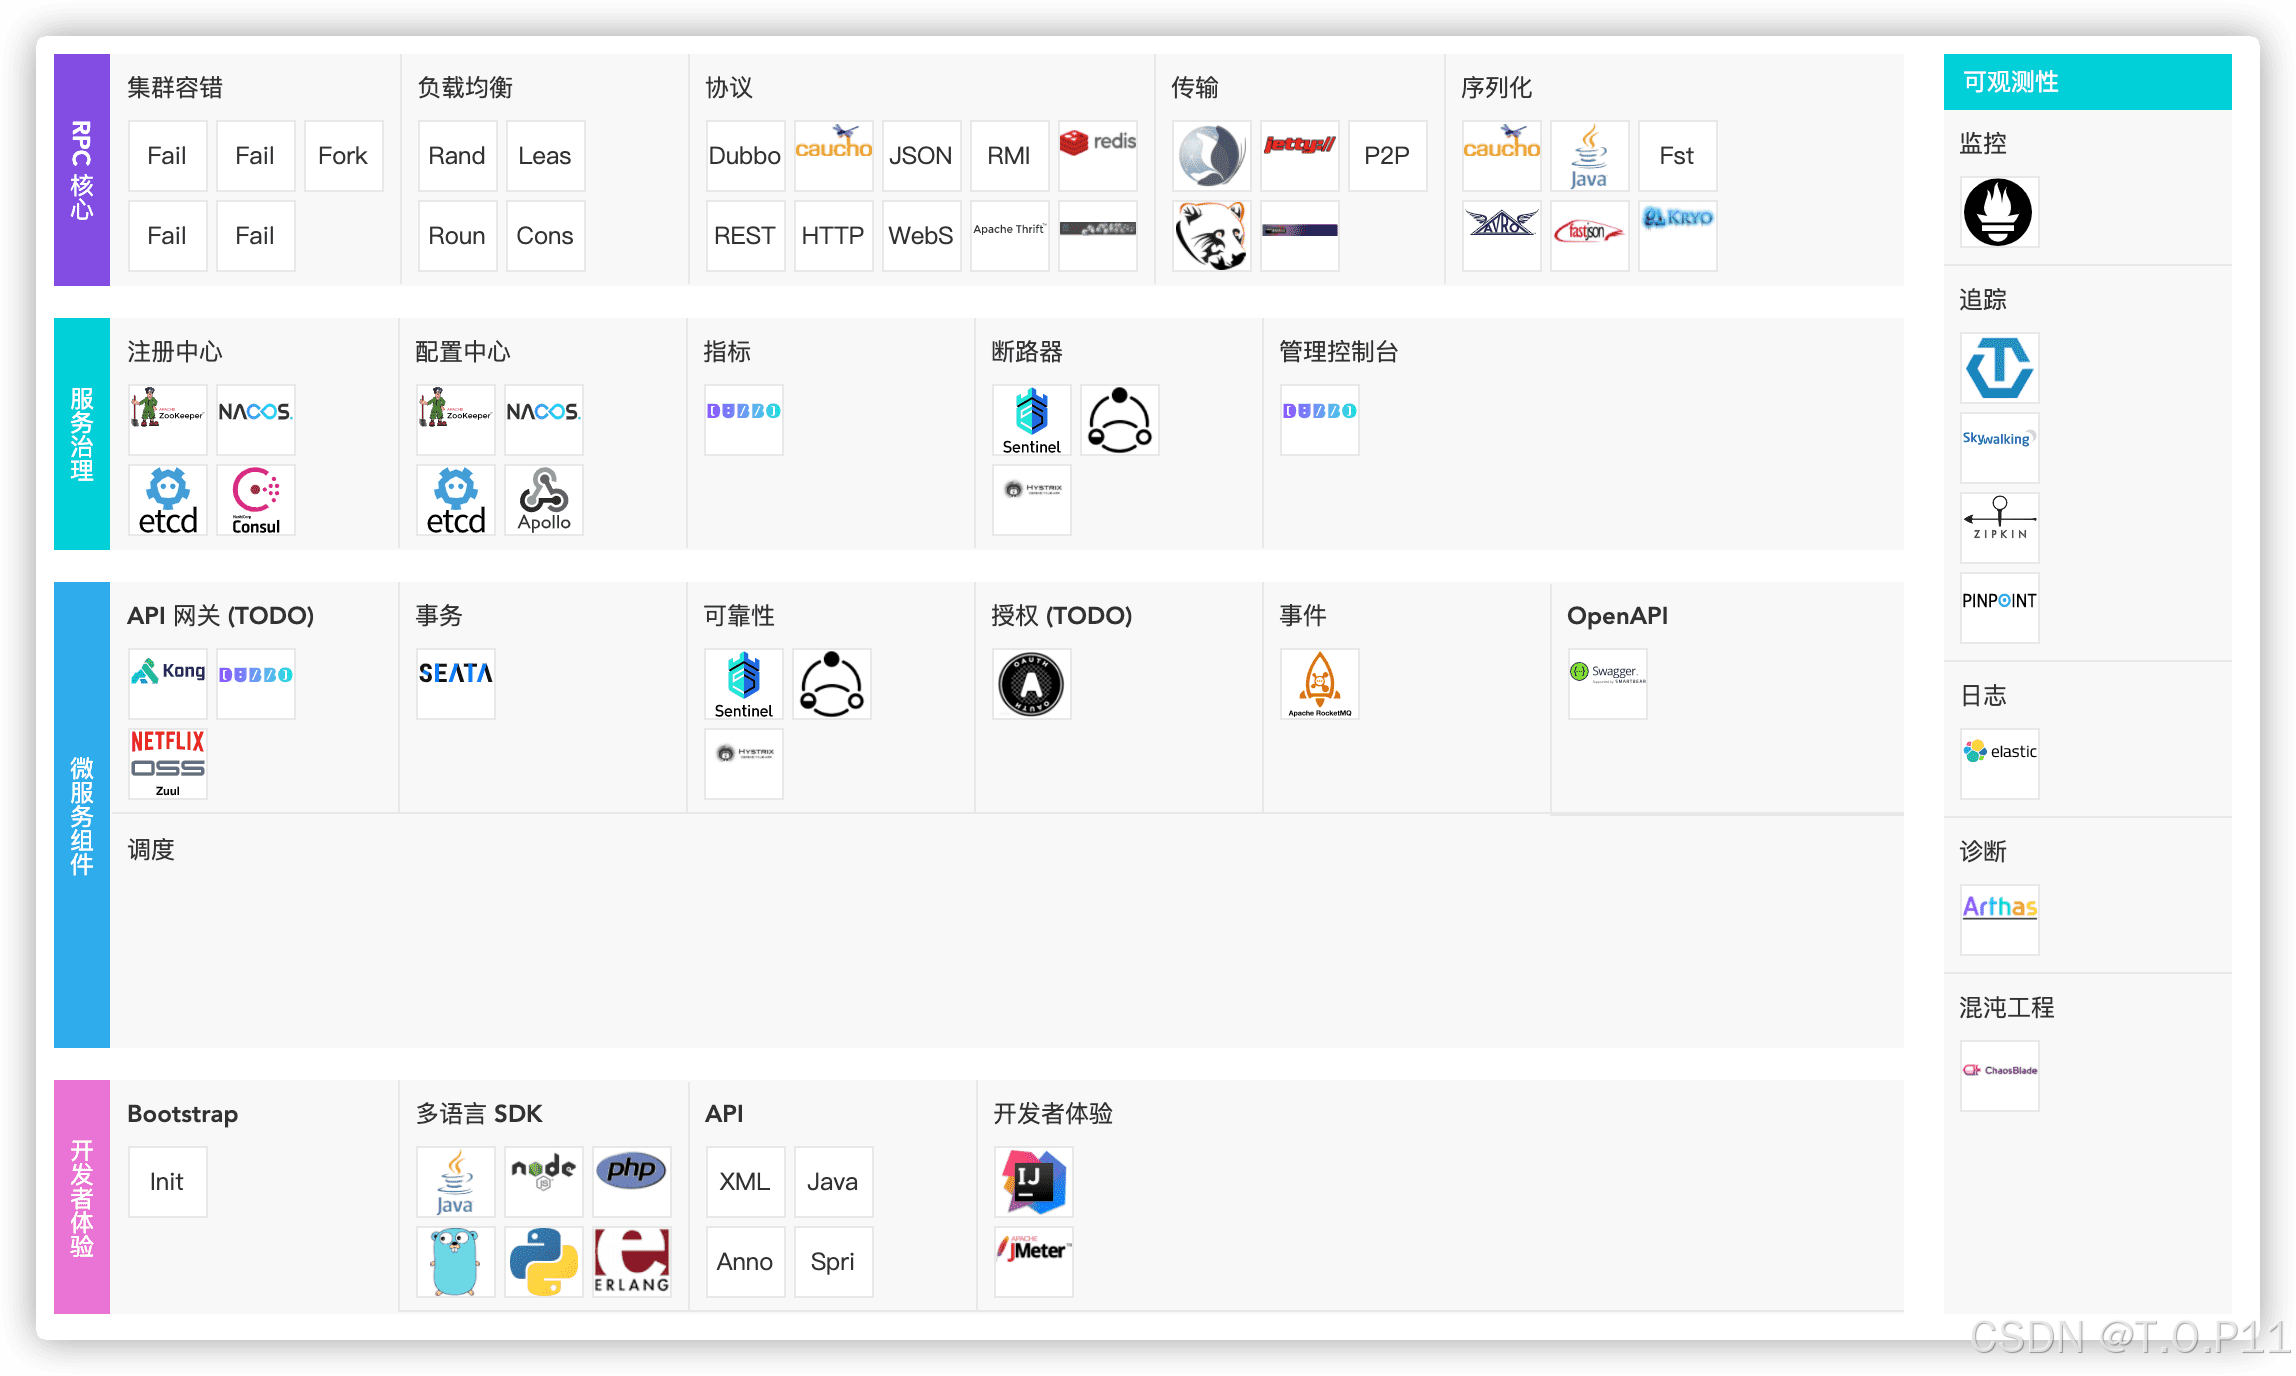Open the Consul registry icon

point(255,500)
